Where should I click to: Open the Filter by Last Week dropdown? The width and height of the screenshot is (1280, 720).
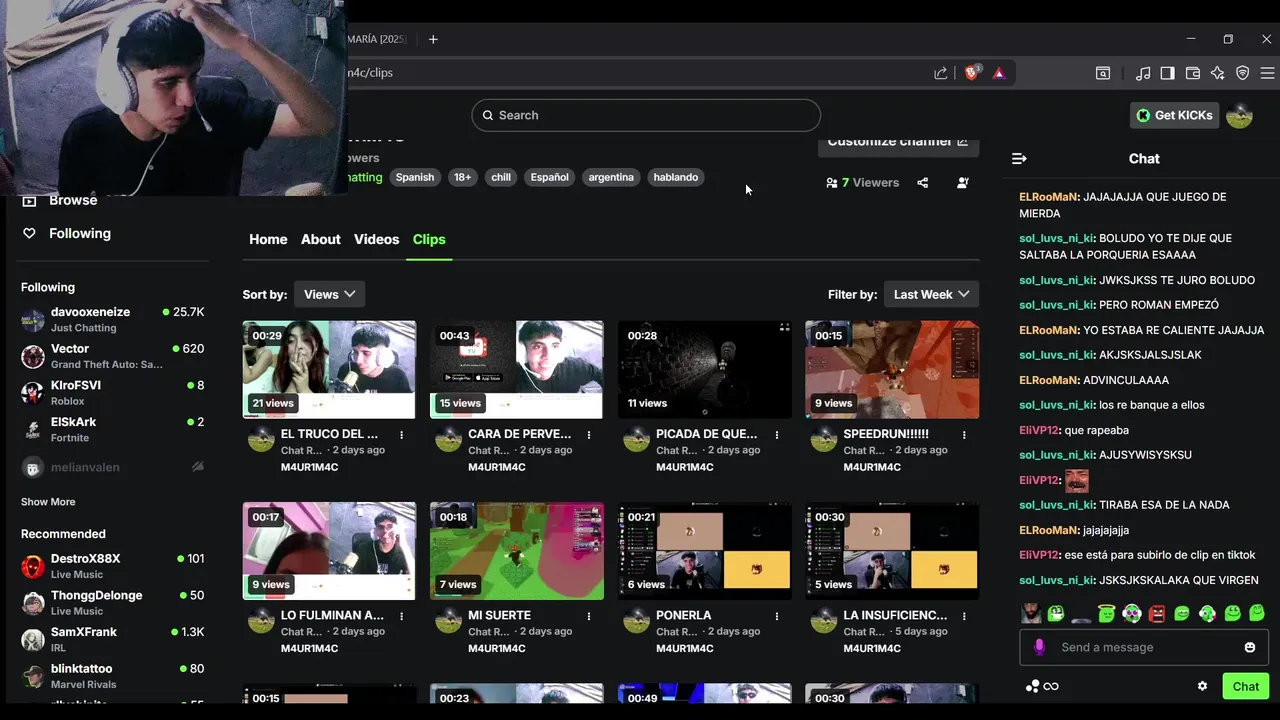[931, 294]
